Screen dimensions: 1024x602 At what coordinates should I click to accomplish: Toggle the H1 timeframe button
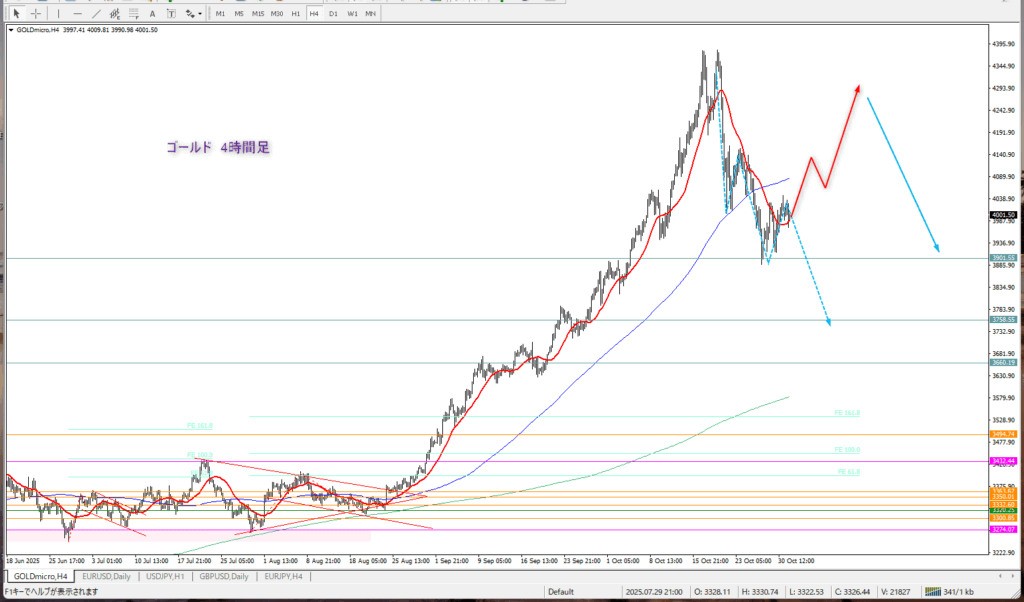(296, 14)
